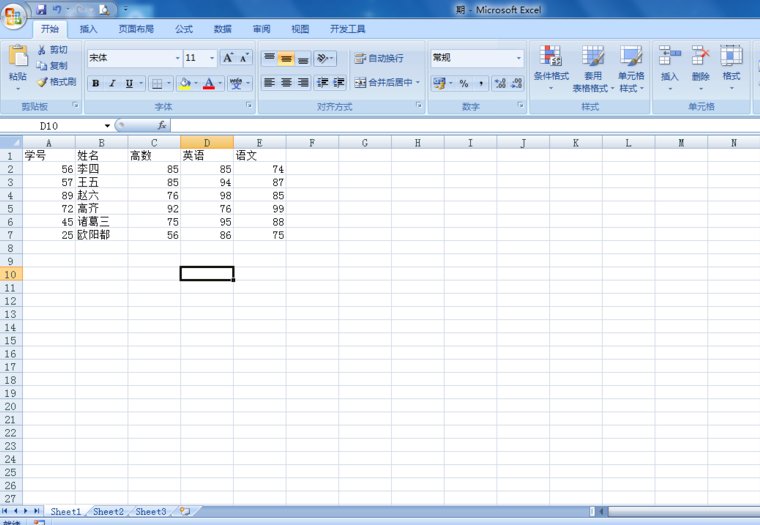The width and height of the screenshot is (760, 525).
Task: Select cell containing 诸葛三
Action: pyautogui.click(x=101, y=222)
